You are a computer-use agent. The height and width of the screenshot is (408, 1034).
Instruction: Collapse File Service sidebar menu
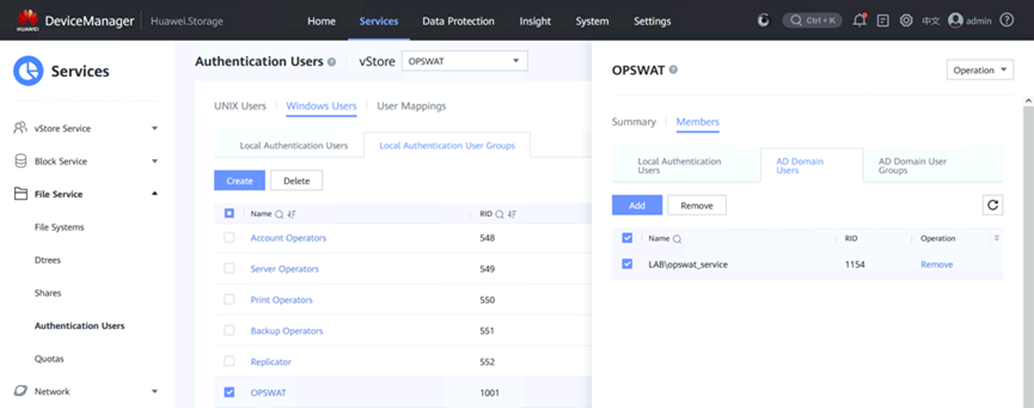154,194
